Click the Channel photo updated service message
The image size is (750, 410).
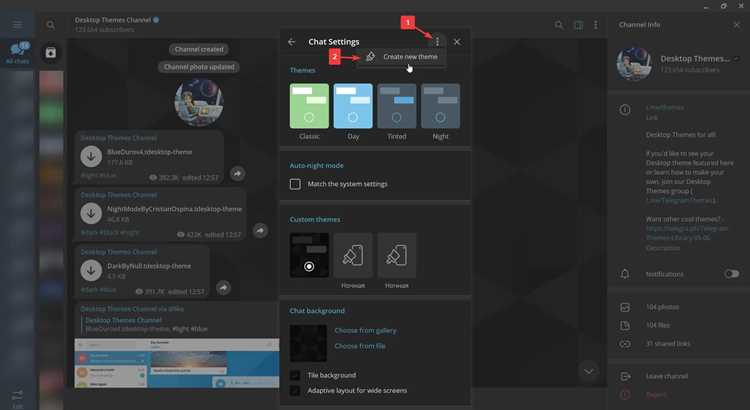tap(199, 67)
